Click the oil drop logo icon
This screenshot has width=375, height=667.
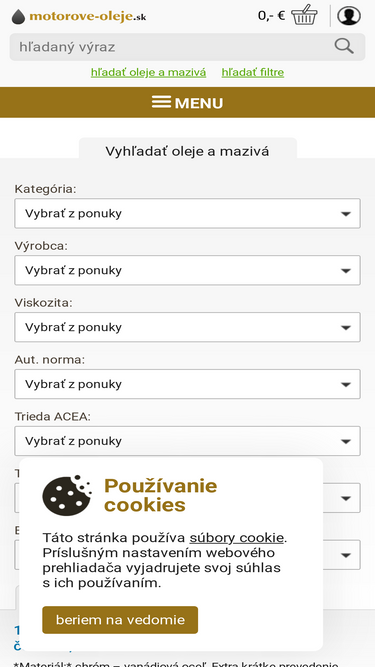18,17
